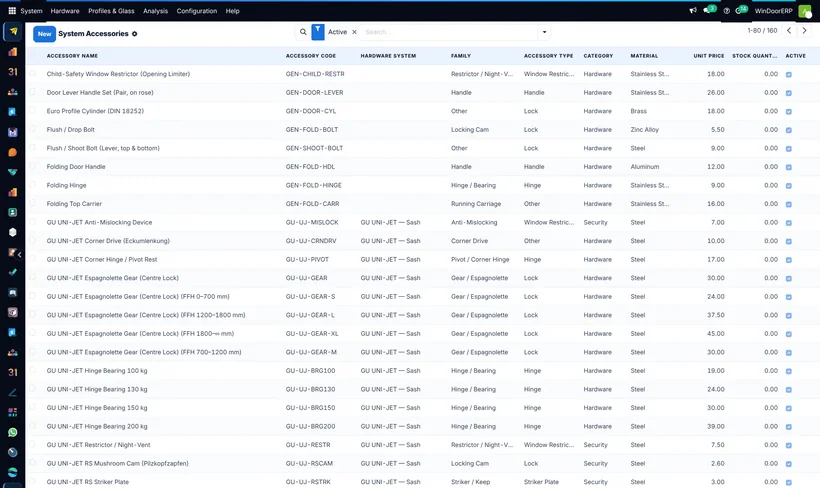The height and width of the screenshot is (488, 820).
Task: Sort by Hardware System column header
Action: click(x=388, y=55)
